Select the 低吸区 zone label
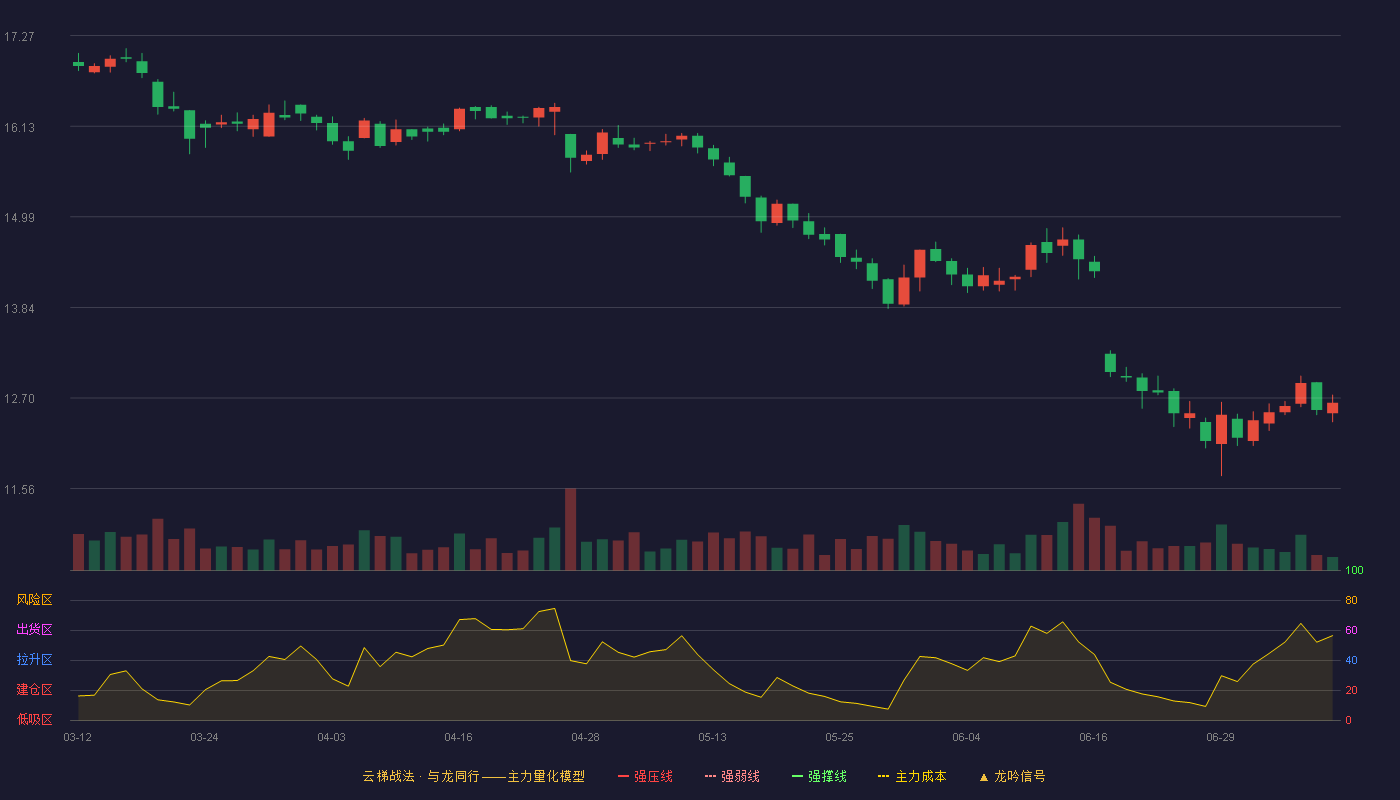1400x800 pixels. (34, 719)
